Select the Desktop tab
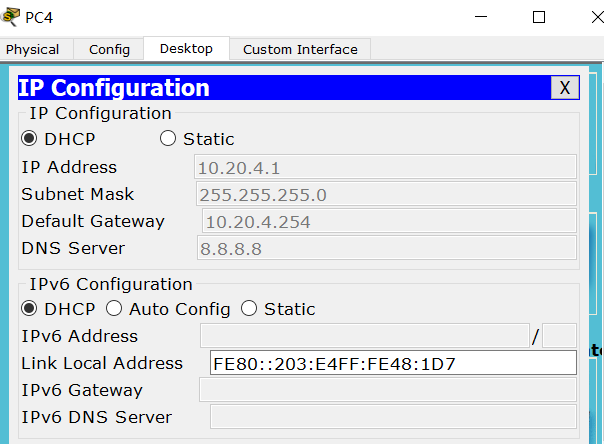The image size is (604, 444). tap(186, 49)
